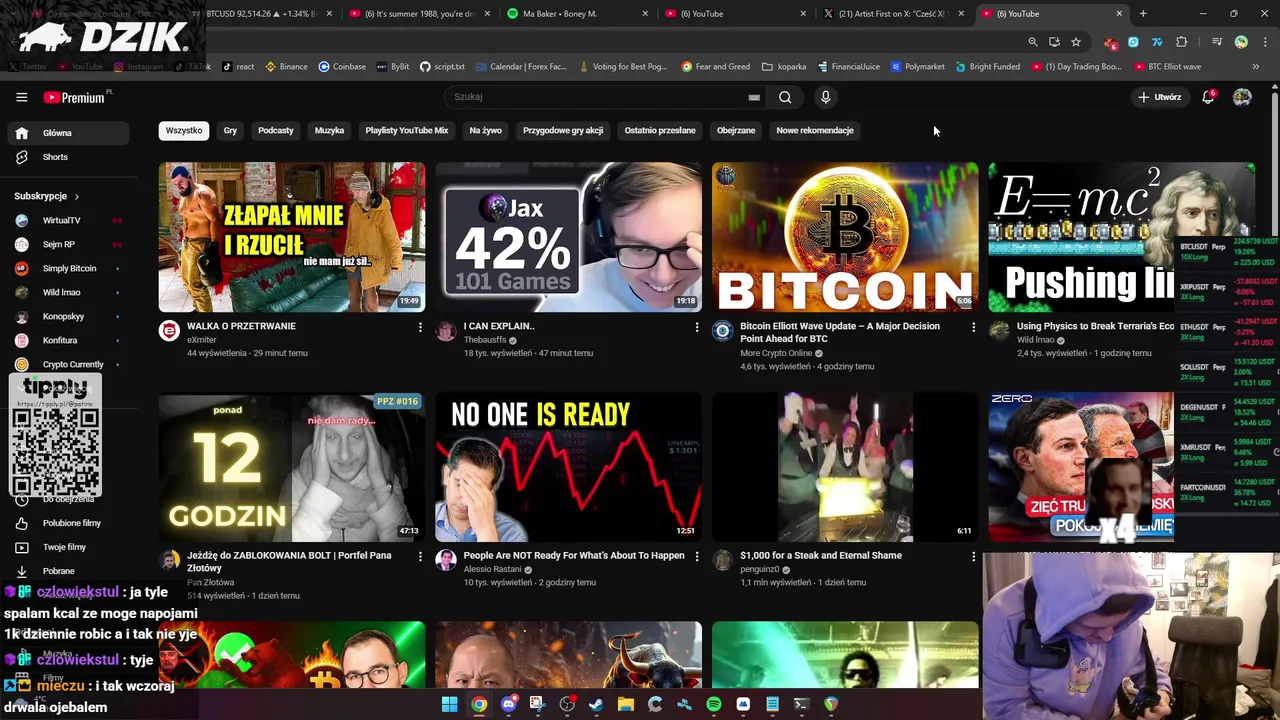Viewport: 1280px width, 720px height.
Task: Open options menu for Bitcoin Elliott Wave video
Action: 973,327
